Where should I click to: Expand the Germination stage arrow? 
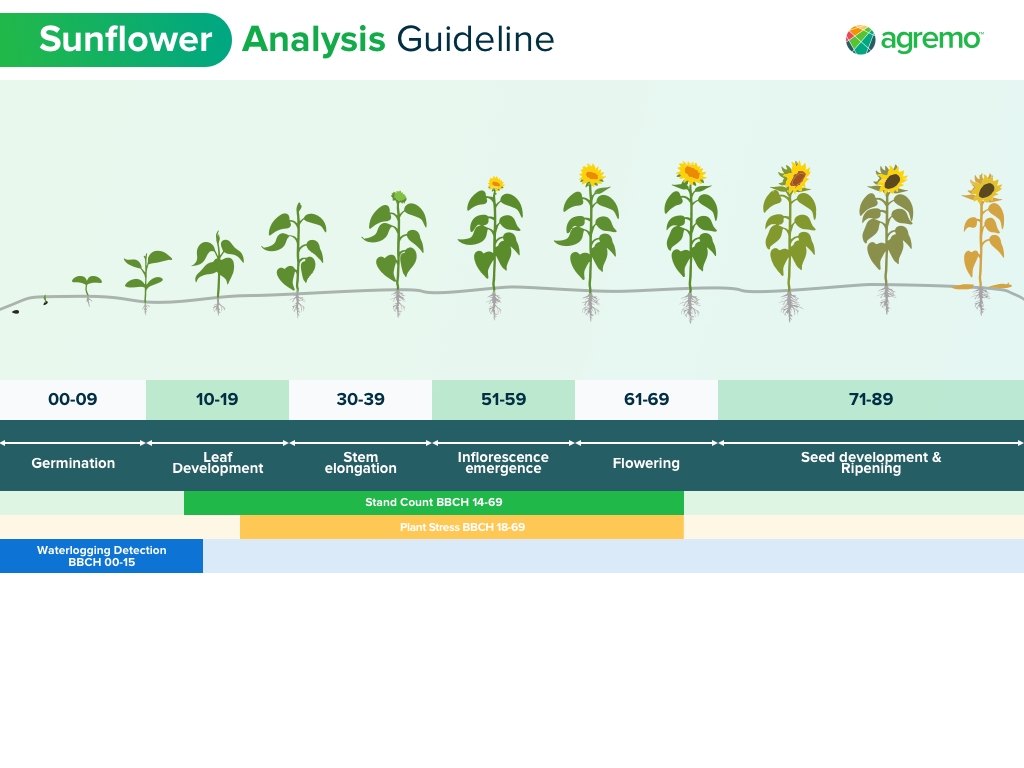click(x=72, y=441)
